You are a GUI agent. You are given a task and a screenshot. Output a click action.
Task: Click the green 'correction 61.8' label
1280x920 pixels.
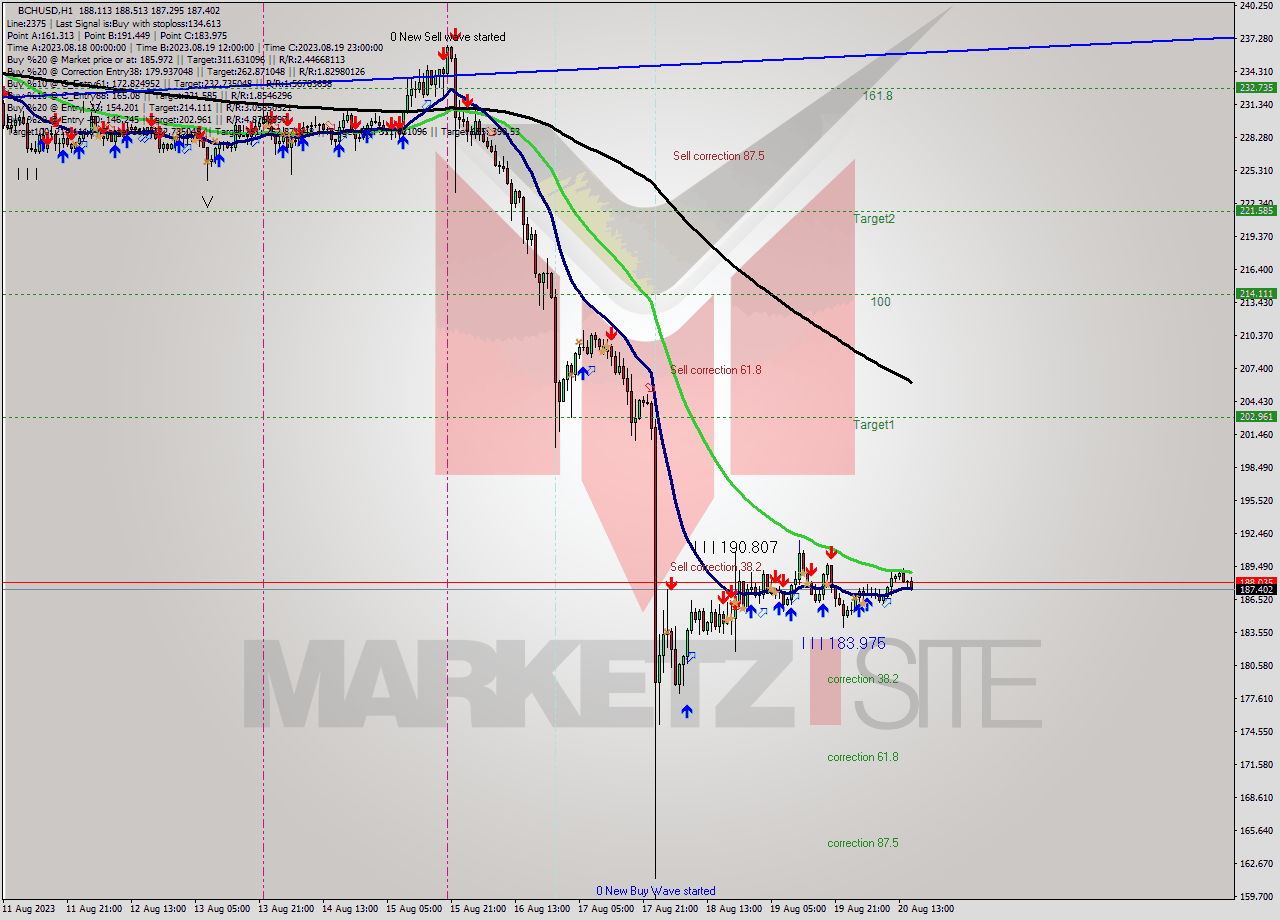[863, 757]
